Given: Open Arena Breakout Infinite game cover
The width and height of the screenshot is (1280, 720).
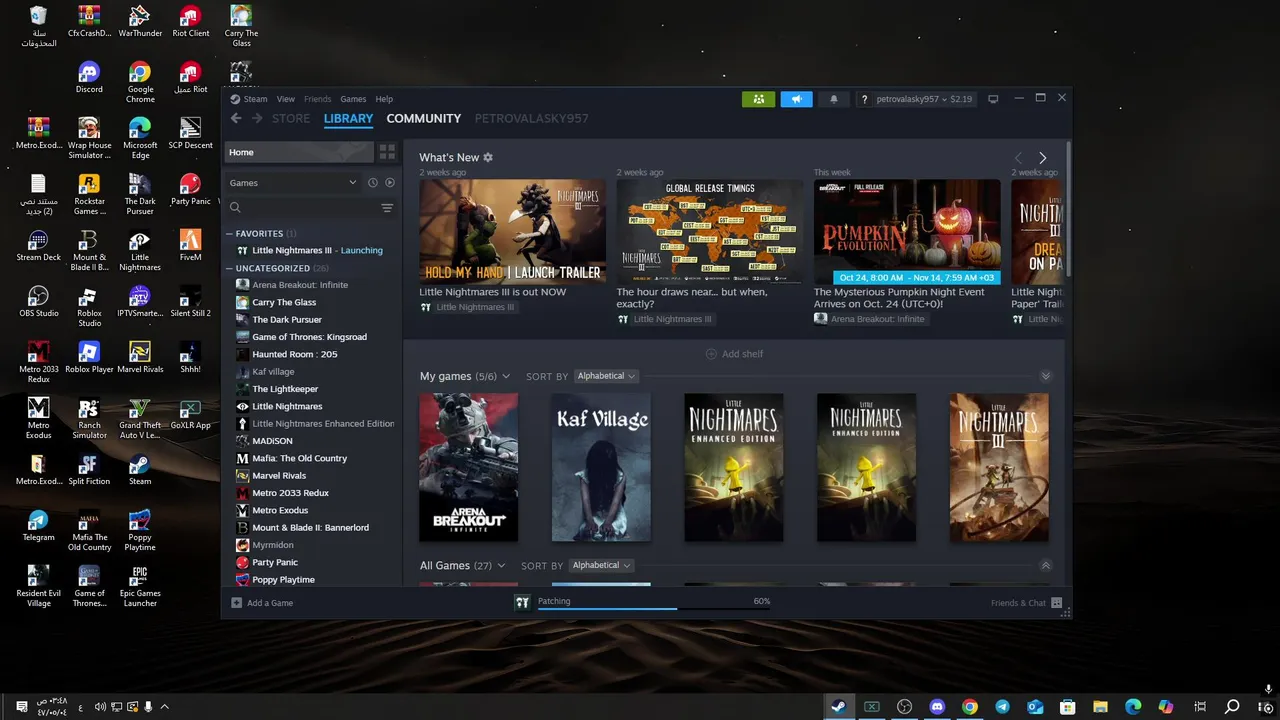Looking at the screenshot, I should click(469, 467).
